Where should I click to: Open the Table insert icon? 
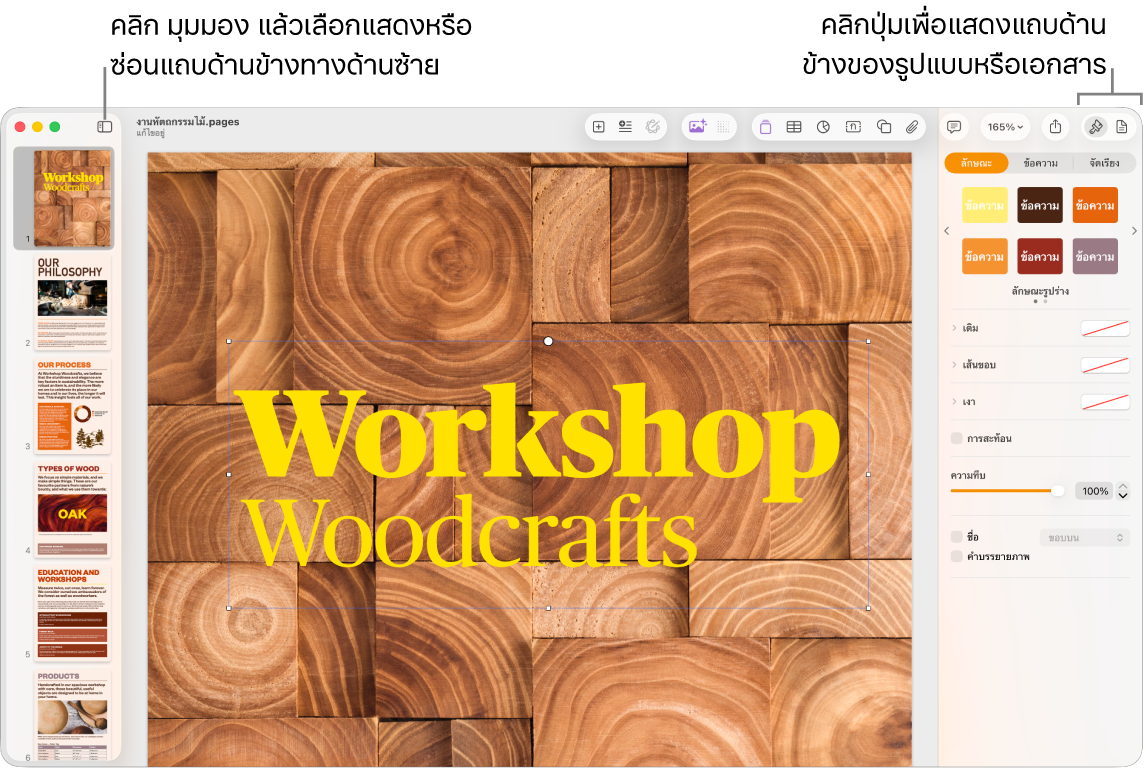[x=794, y=127]
